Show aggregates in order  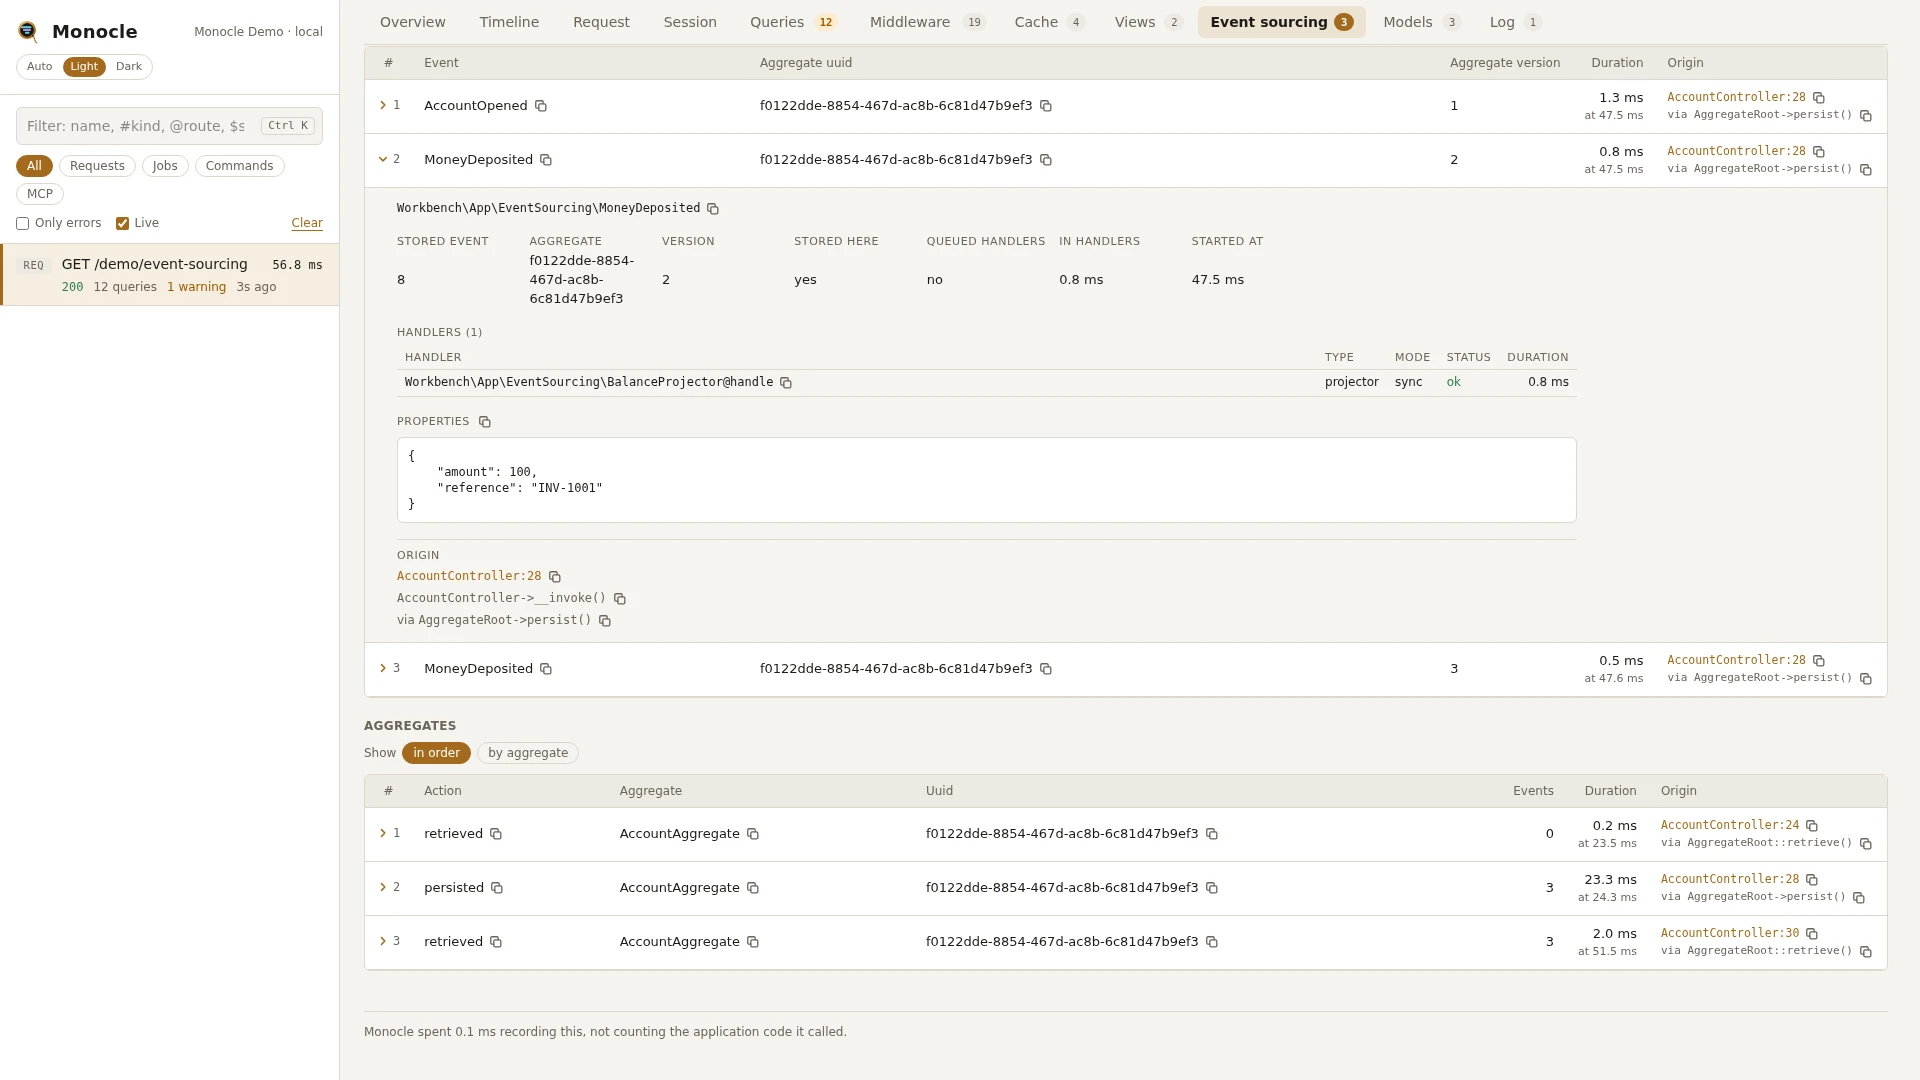click(x=436, y=753)
